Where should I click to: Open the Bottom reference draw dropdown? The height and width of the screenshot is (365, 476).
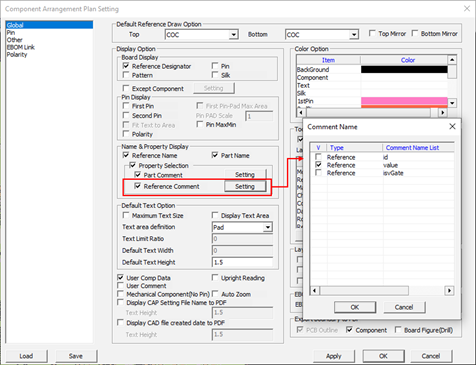coord(354,35)
